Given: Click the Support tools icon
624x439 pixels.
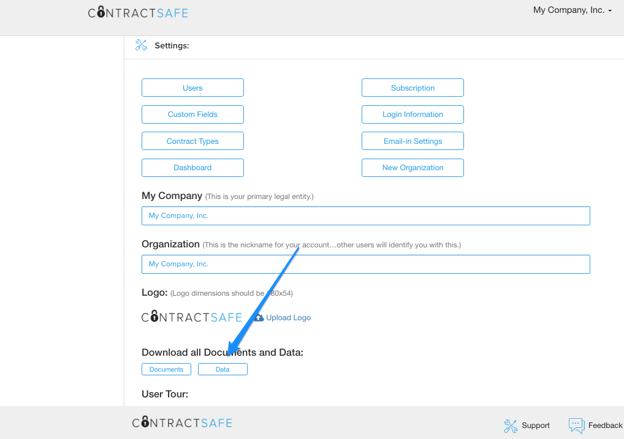Looking at the screenshot, I should pos(511,425).
